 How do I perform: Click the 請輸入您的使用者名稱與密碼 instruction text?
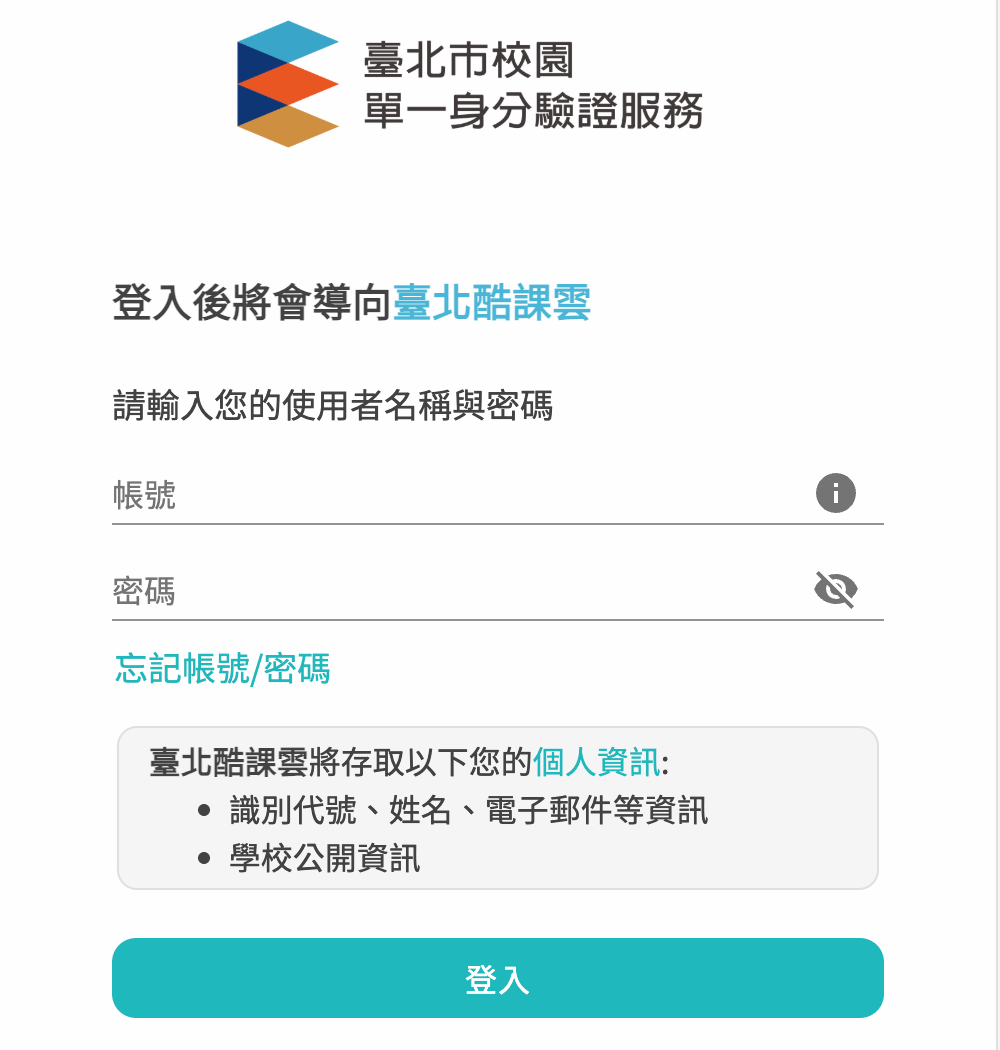coord(332,407)
